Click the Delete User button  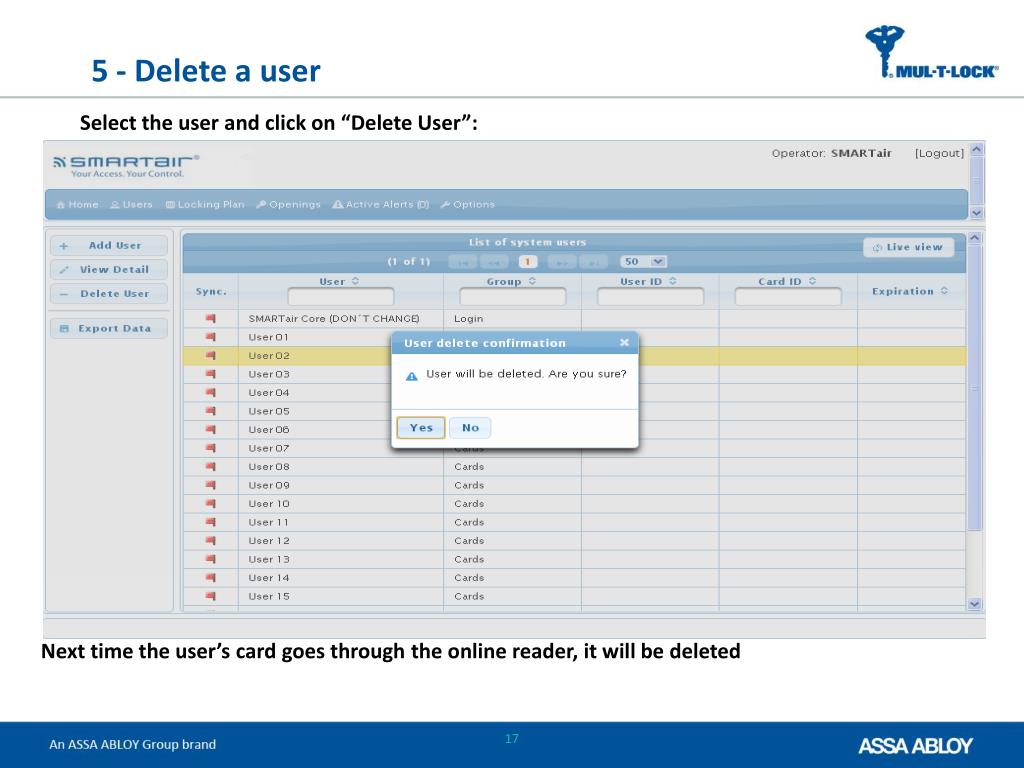tap(108, 294)
